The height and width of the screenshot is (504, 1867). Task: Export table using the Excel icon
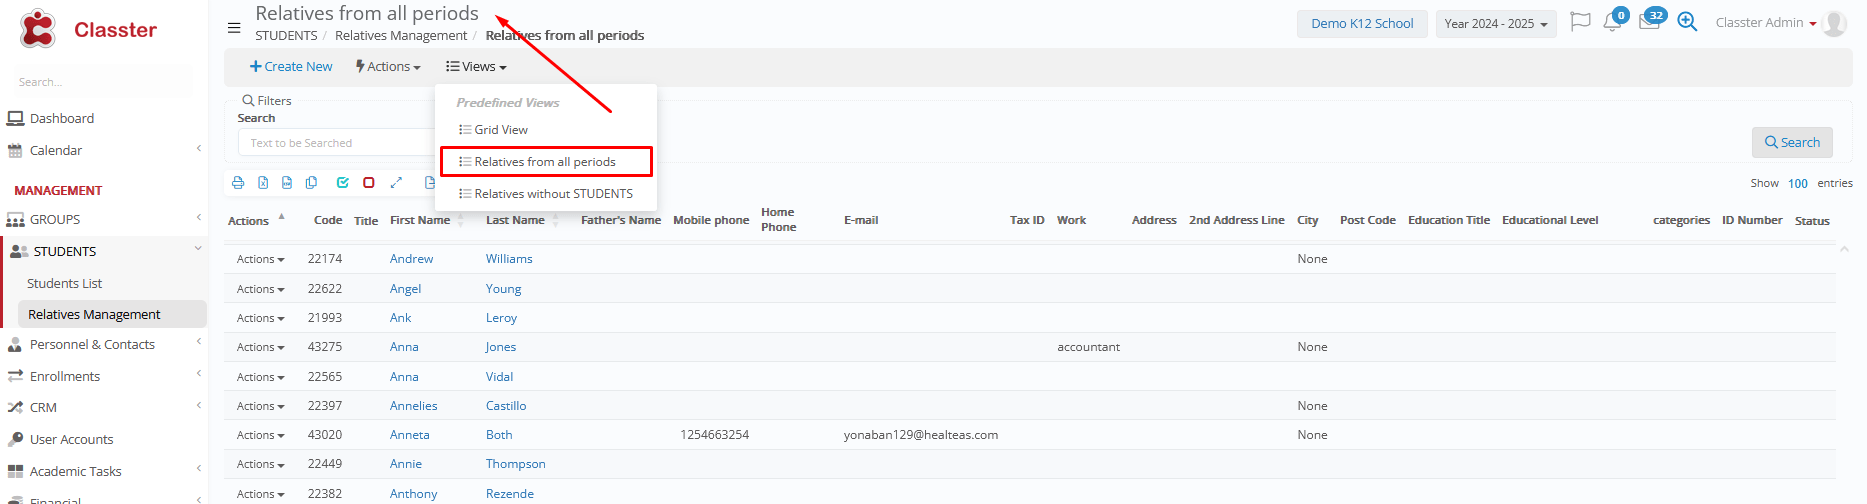[263, 183]
